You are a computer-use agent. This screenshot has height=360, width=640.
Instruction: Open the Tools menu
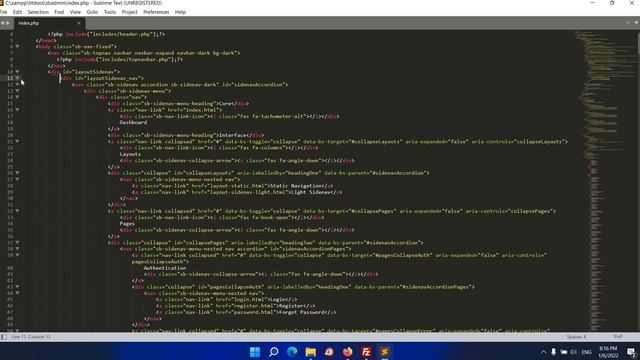tap(110, 12)
